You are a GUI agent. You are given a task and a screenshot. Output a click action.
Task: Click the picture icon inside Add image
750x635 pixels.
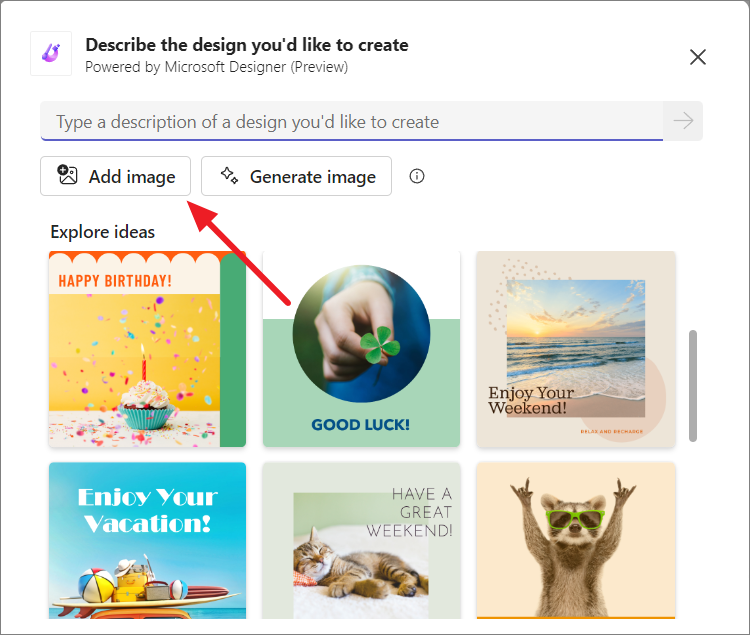click(67, 175)
